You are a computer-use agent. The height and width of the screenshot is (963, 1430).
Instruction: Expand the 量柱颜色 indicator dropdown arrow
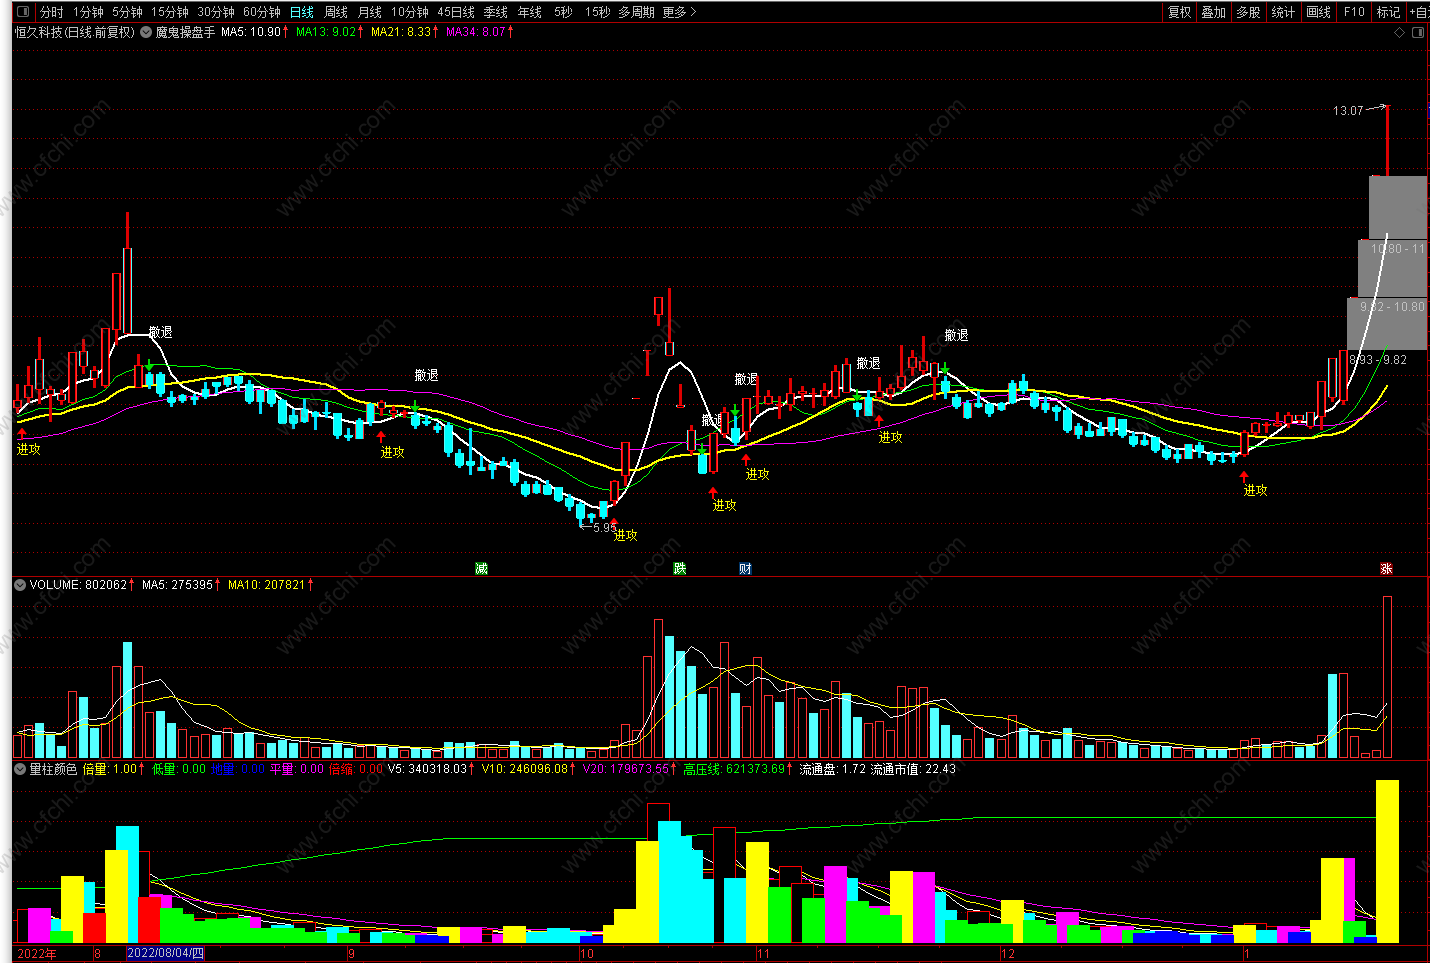[x=20, y=769]
